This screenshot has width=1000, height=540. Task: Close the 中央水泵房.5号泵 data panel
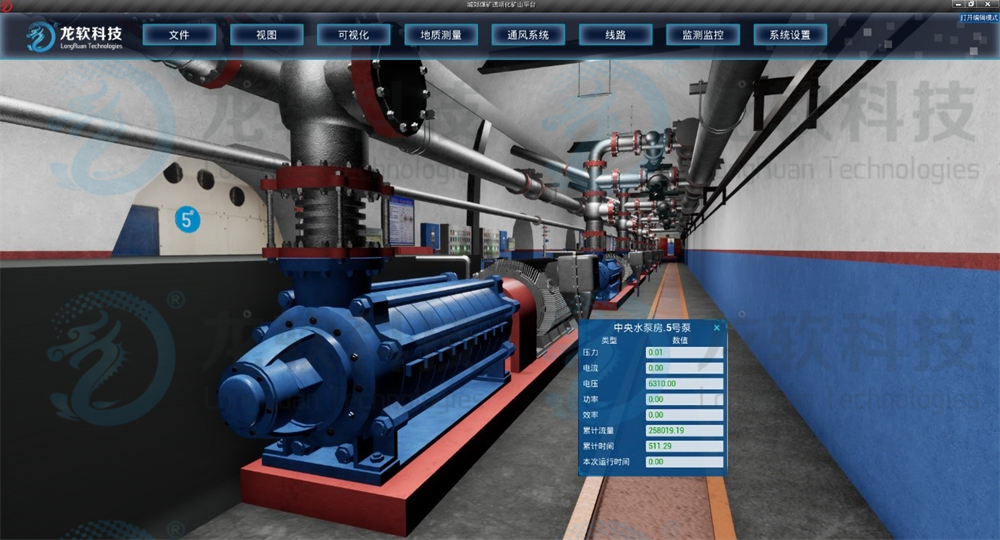[717, 327]
